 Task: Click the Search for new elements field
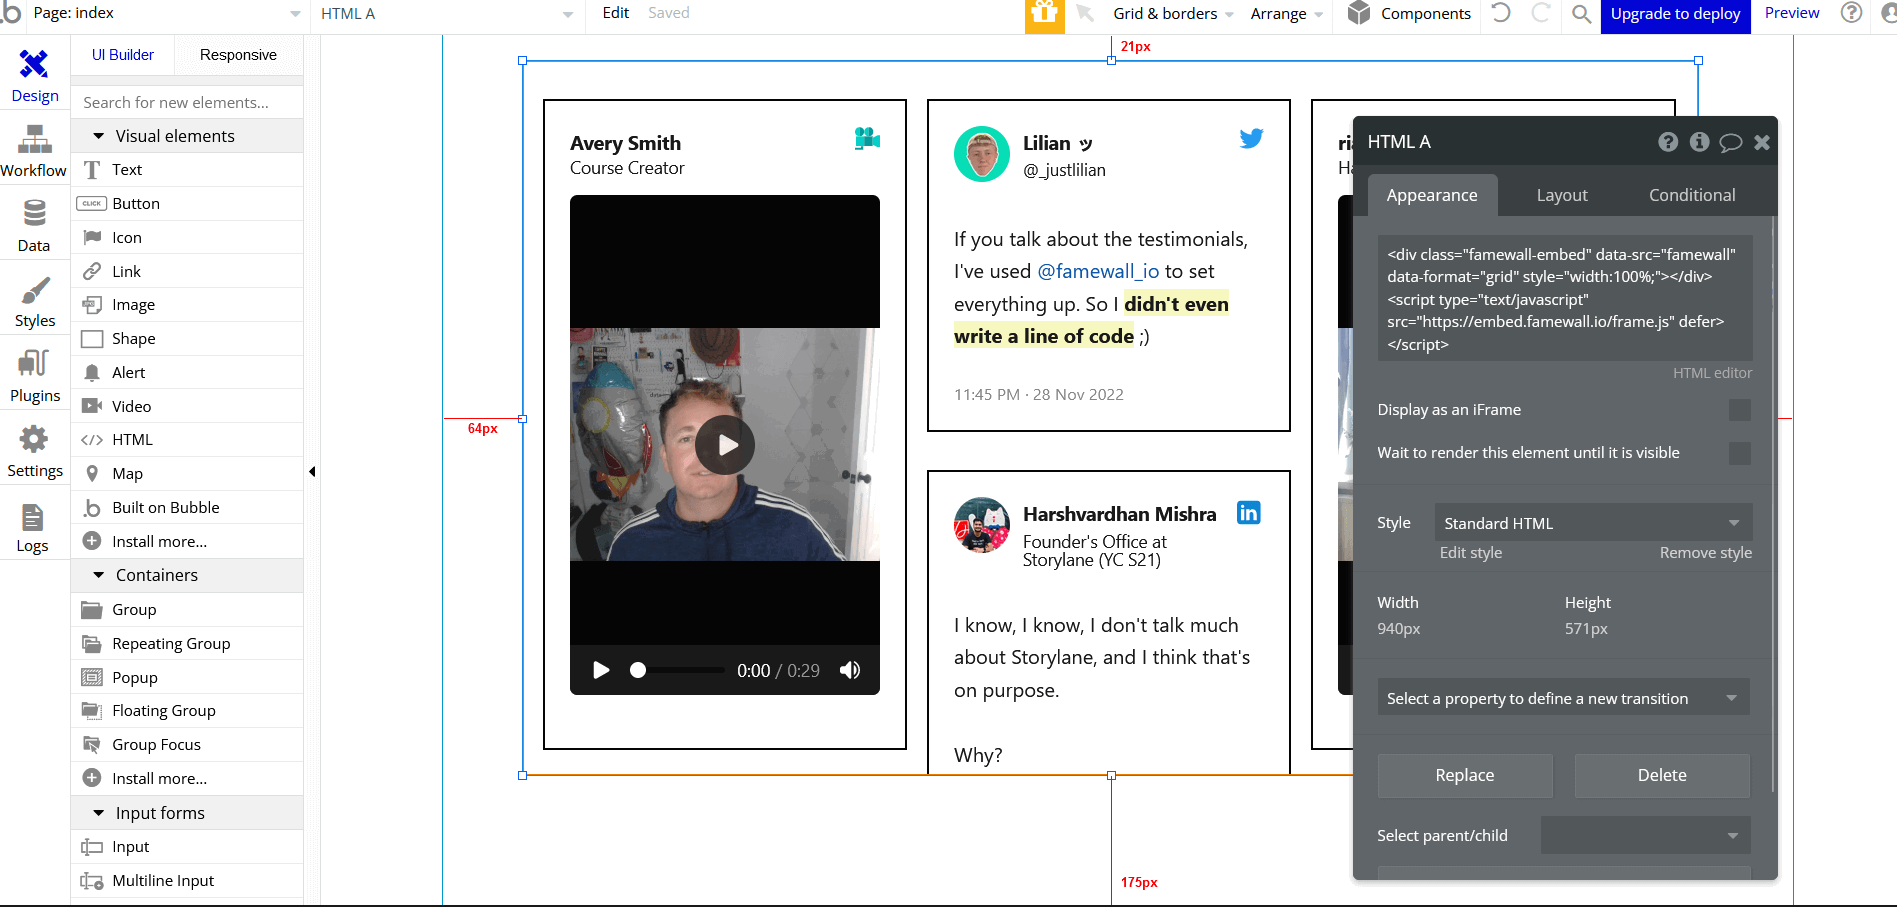(187, 102)
